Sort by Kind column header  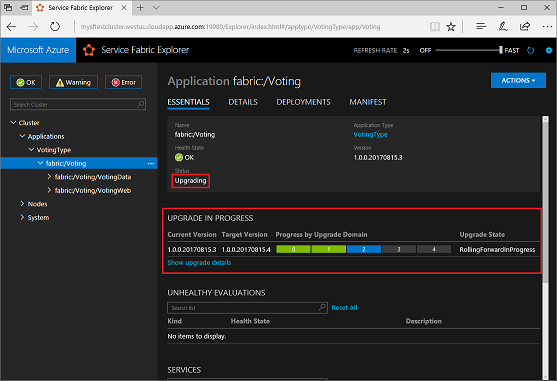[174, 321]
